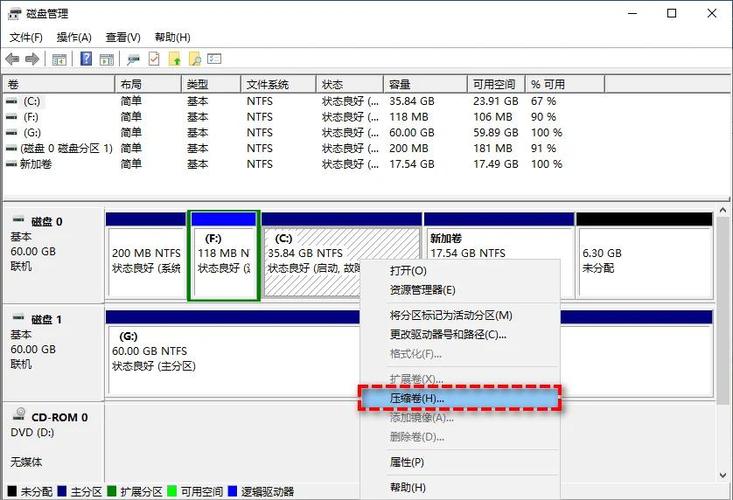733x500 pixels.
Task: Click the Properties checkmark toolbar icon
Action: 155,59
